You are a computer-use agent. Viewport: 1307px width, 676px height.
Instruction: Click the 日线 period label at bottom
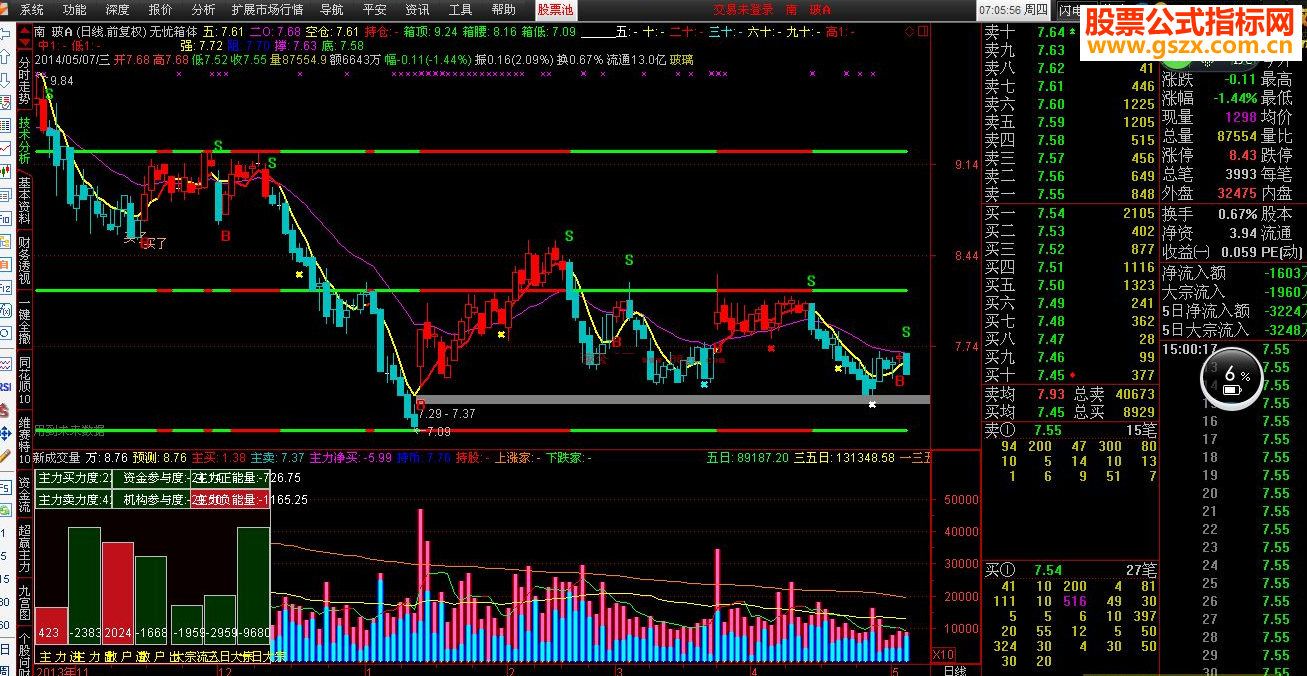tap(955, 670)
